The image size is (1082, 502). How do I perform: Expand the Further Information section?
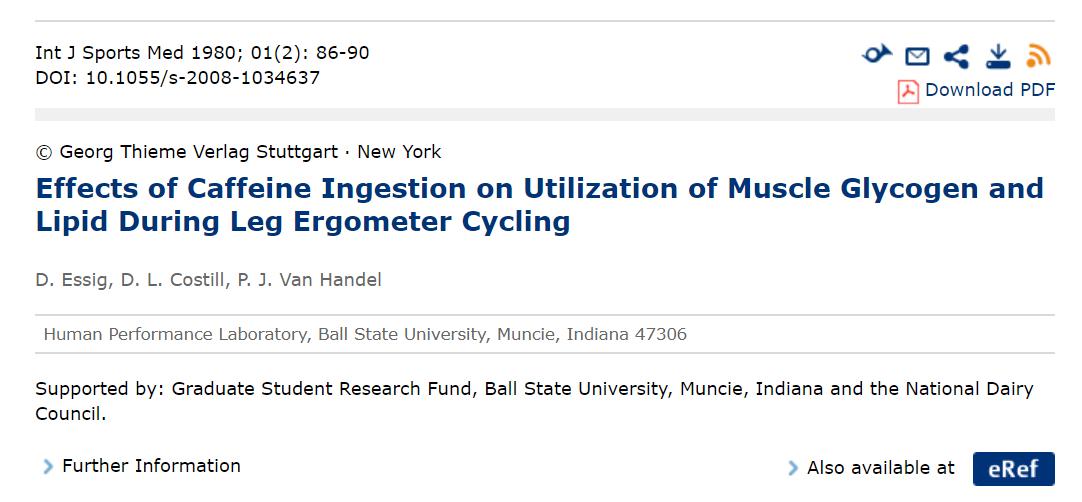(151, 466)
